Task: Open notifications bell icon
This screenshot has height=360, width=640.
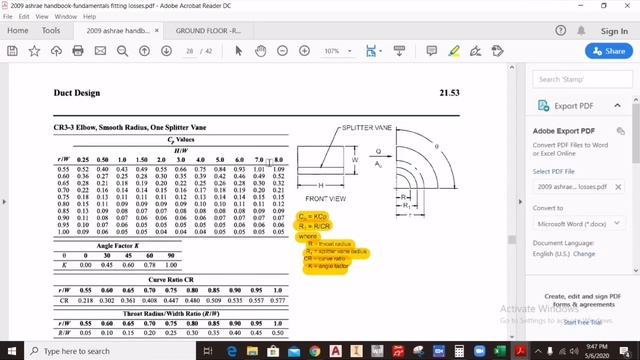Action: 581,31
